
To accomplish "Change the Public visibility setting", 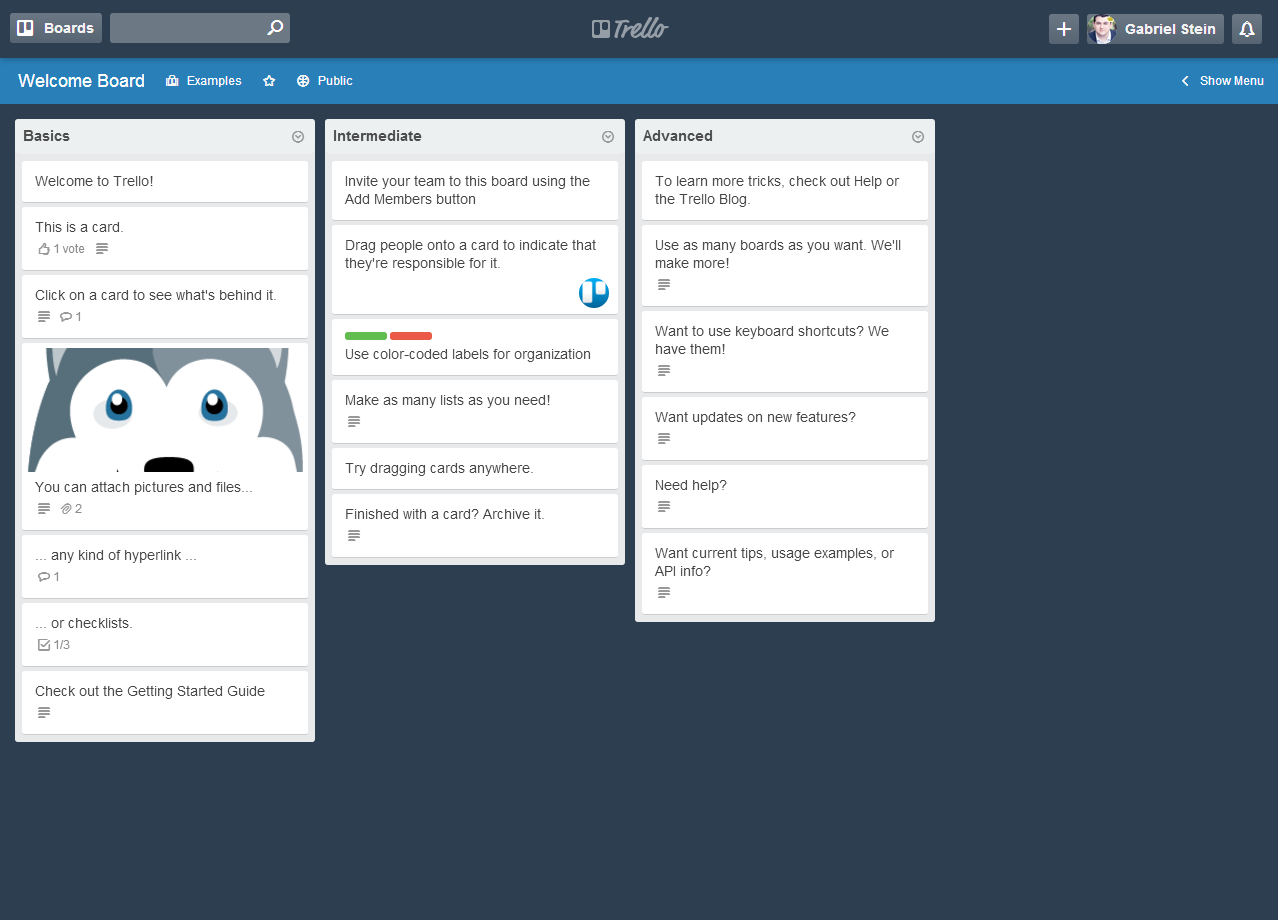I will 325,81.
